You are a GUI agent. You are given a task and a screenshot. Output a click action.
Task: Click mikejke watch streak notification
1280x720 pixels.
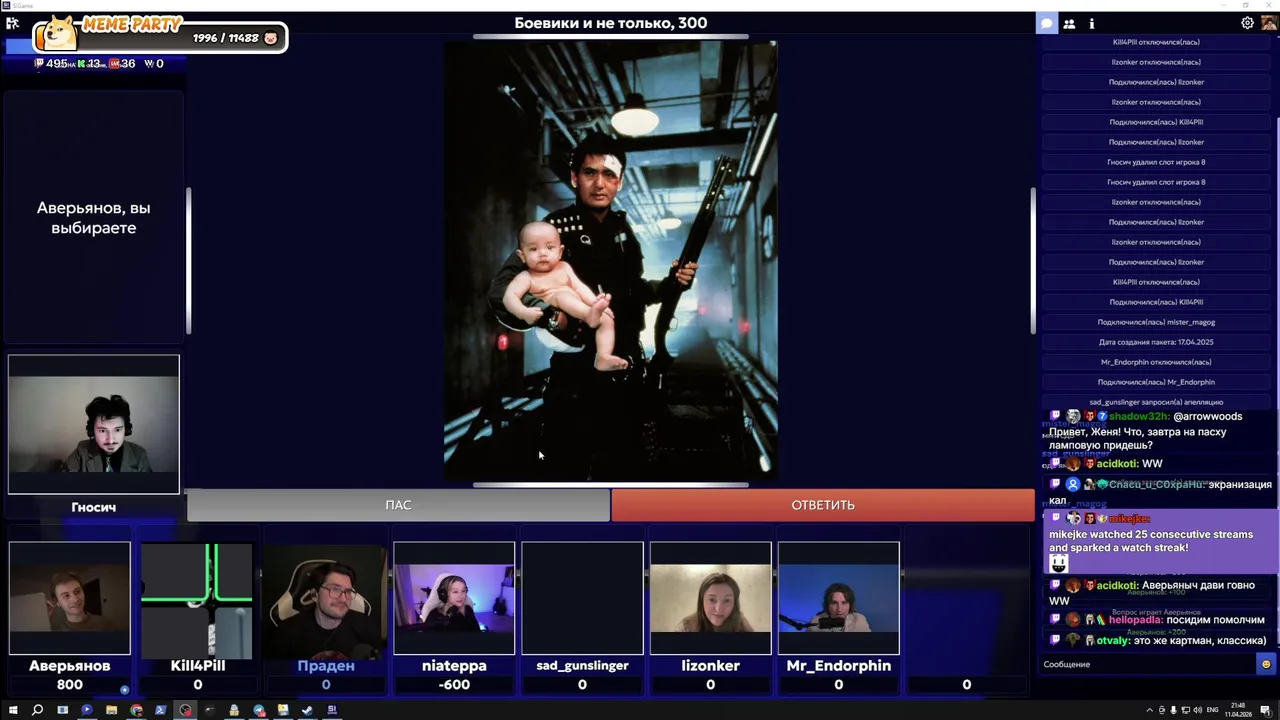click(x=1160, y=541)
